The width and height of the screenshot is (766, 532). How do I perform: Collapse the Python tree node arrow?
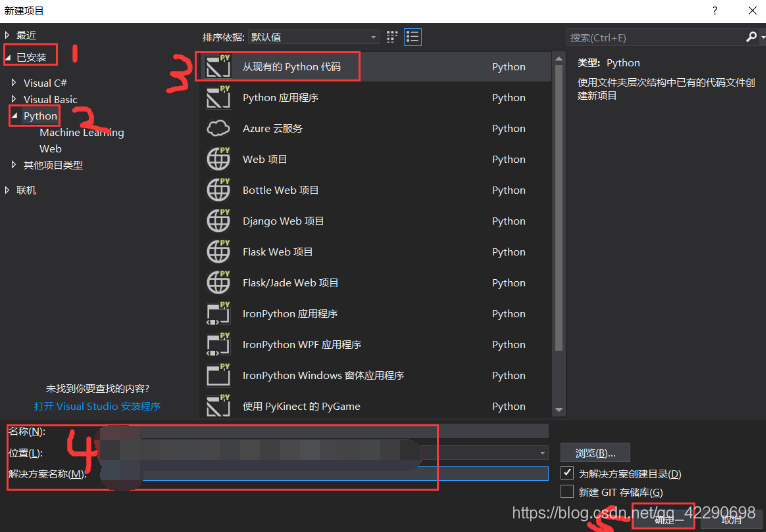click(x=14, y=116)
